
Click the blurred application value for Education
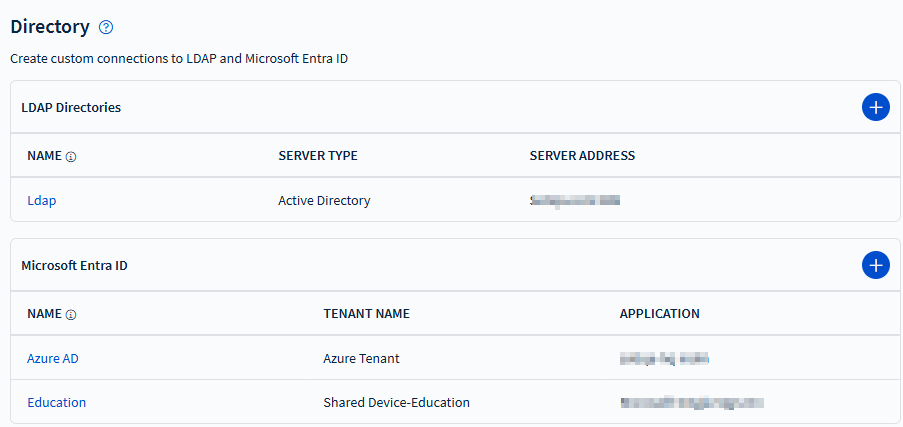pyautogui.click(x=691, y=403)
